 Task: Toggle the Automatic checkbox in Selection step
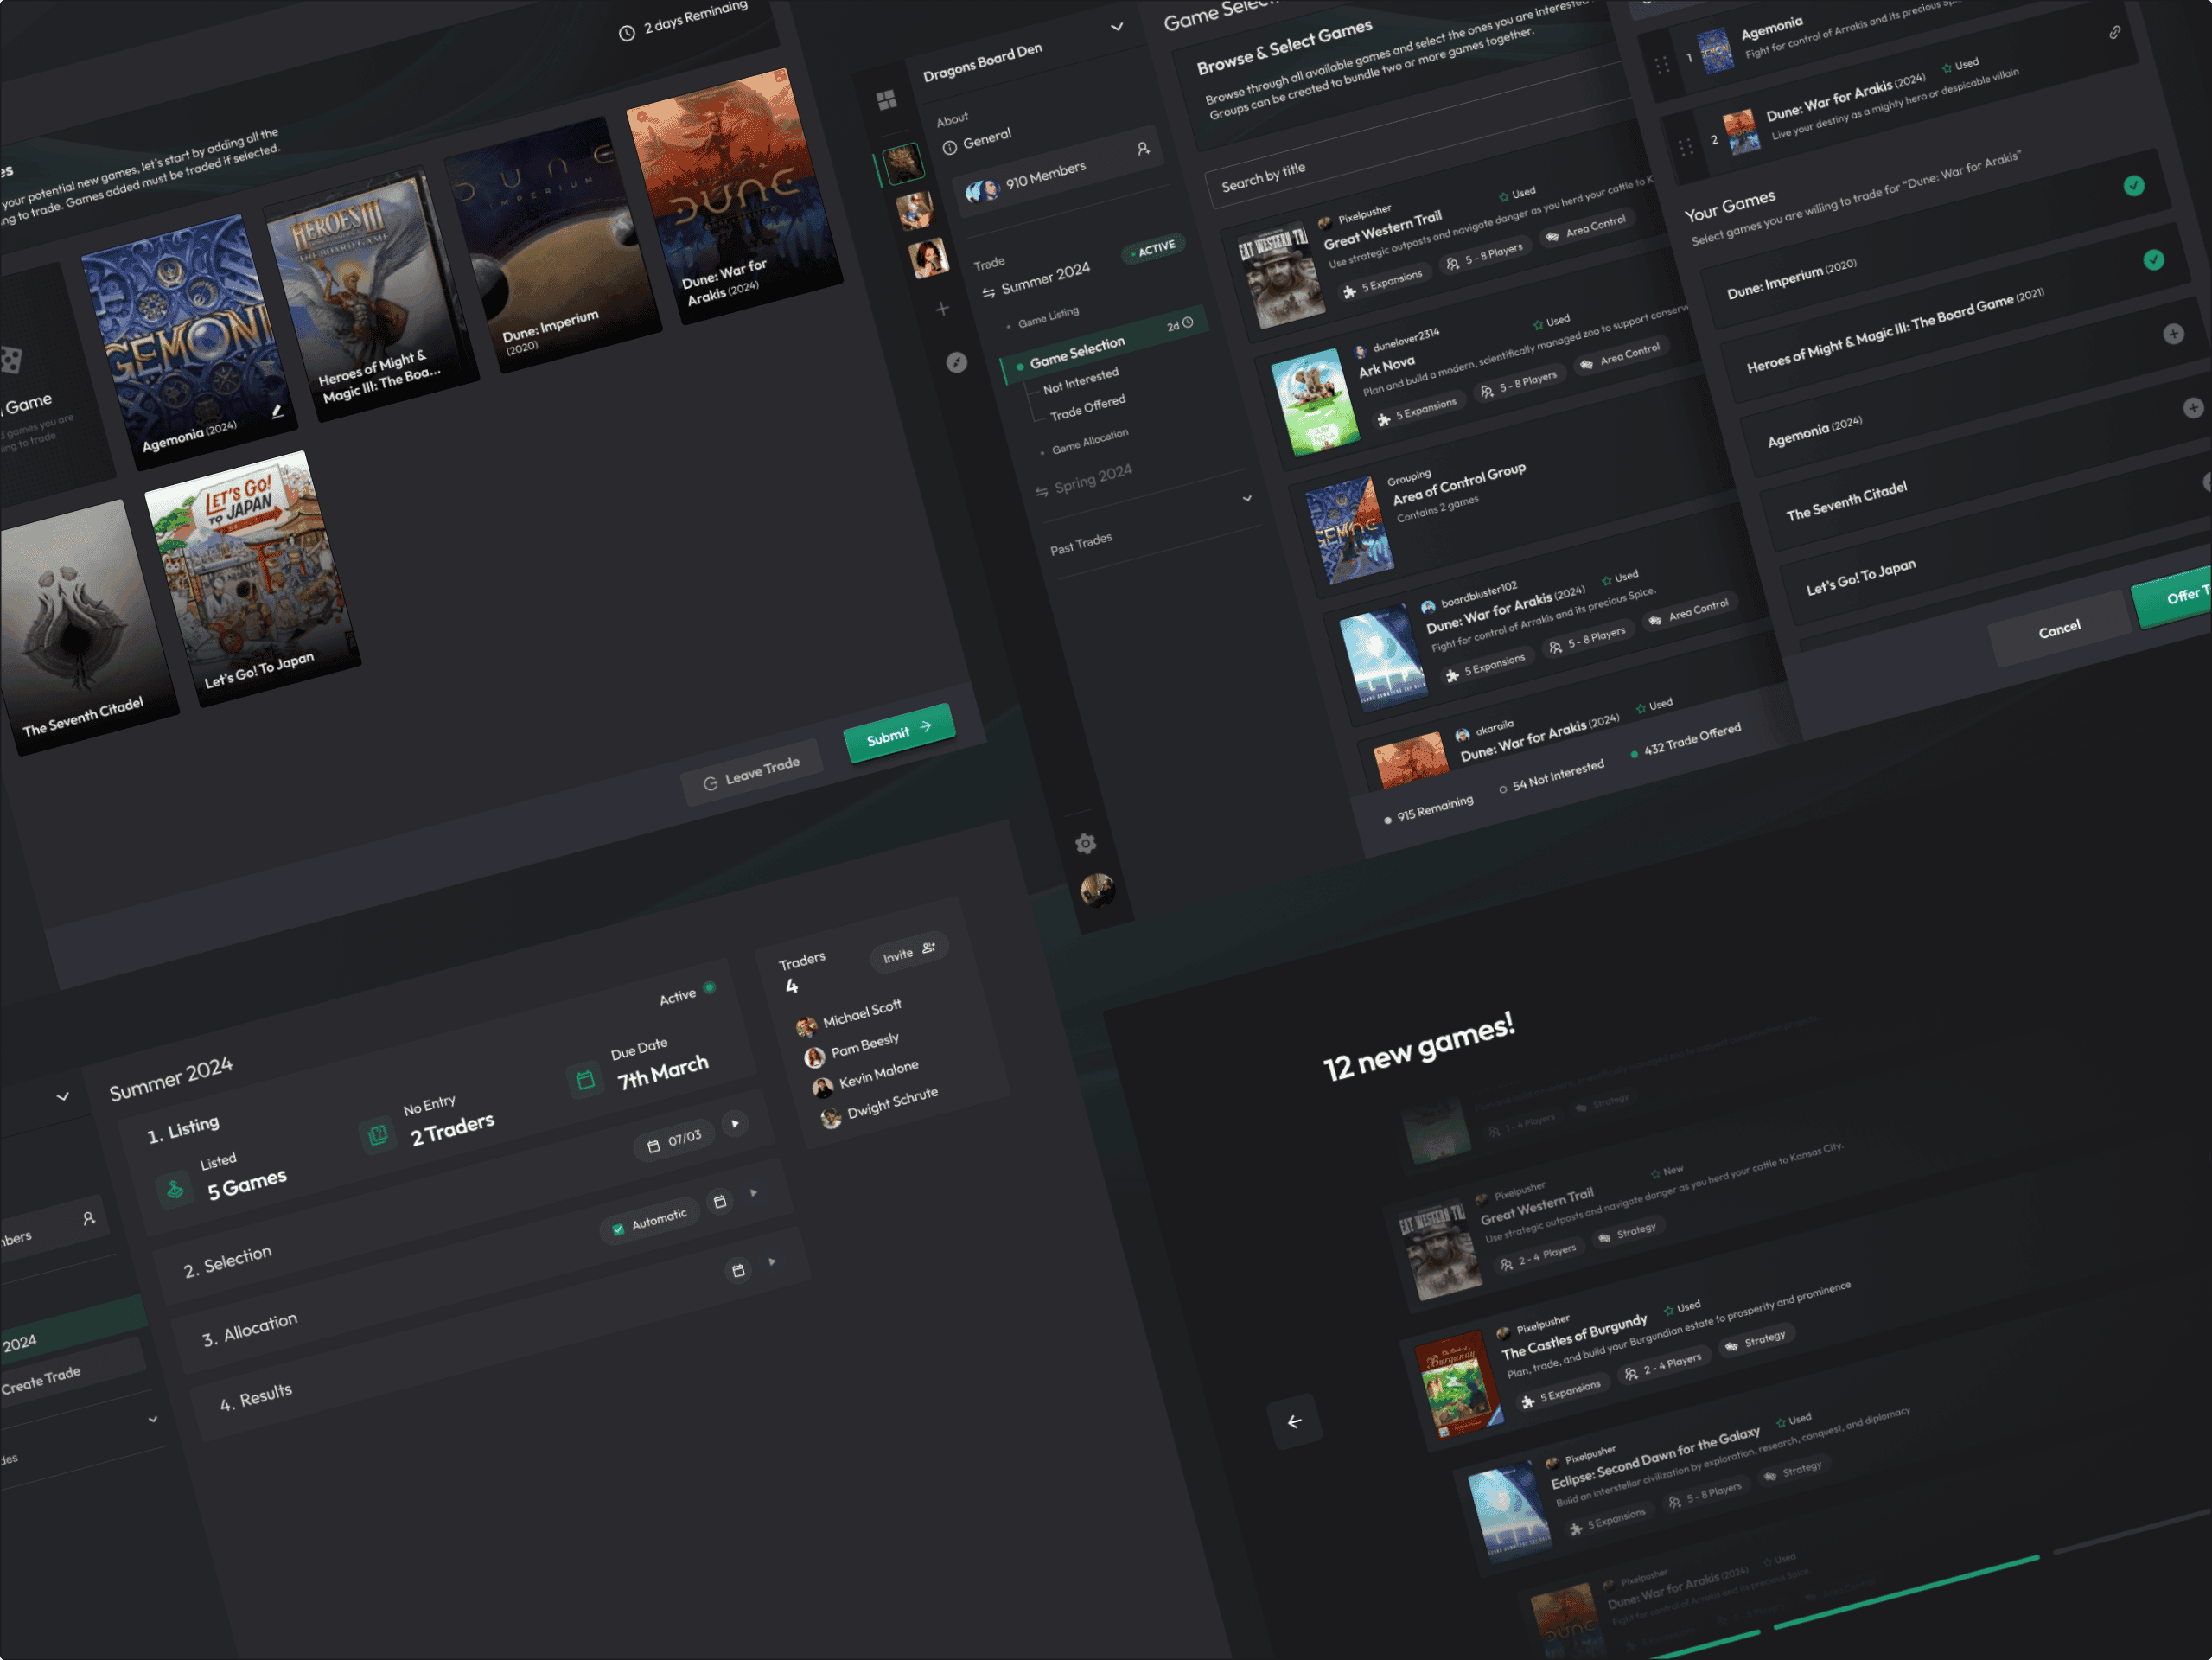point(618,1229)
